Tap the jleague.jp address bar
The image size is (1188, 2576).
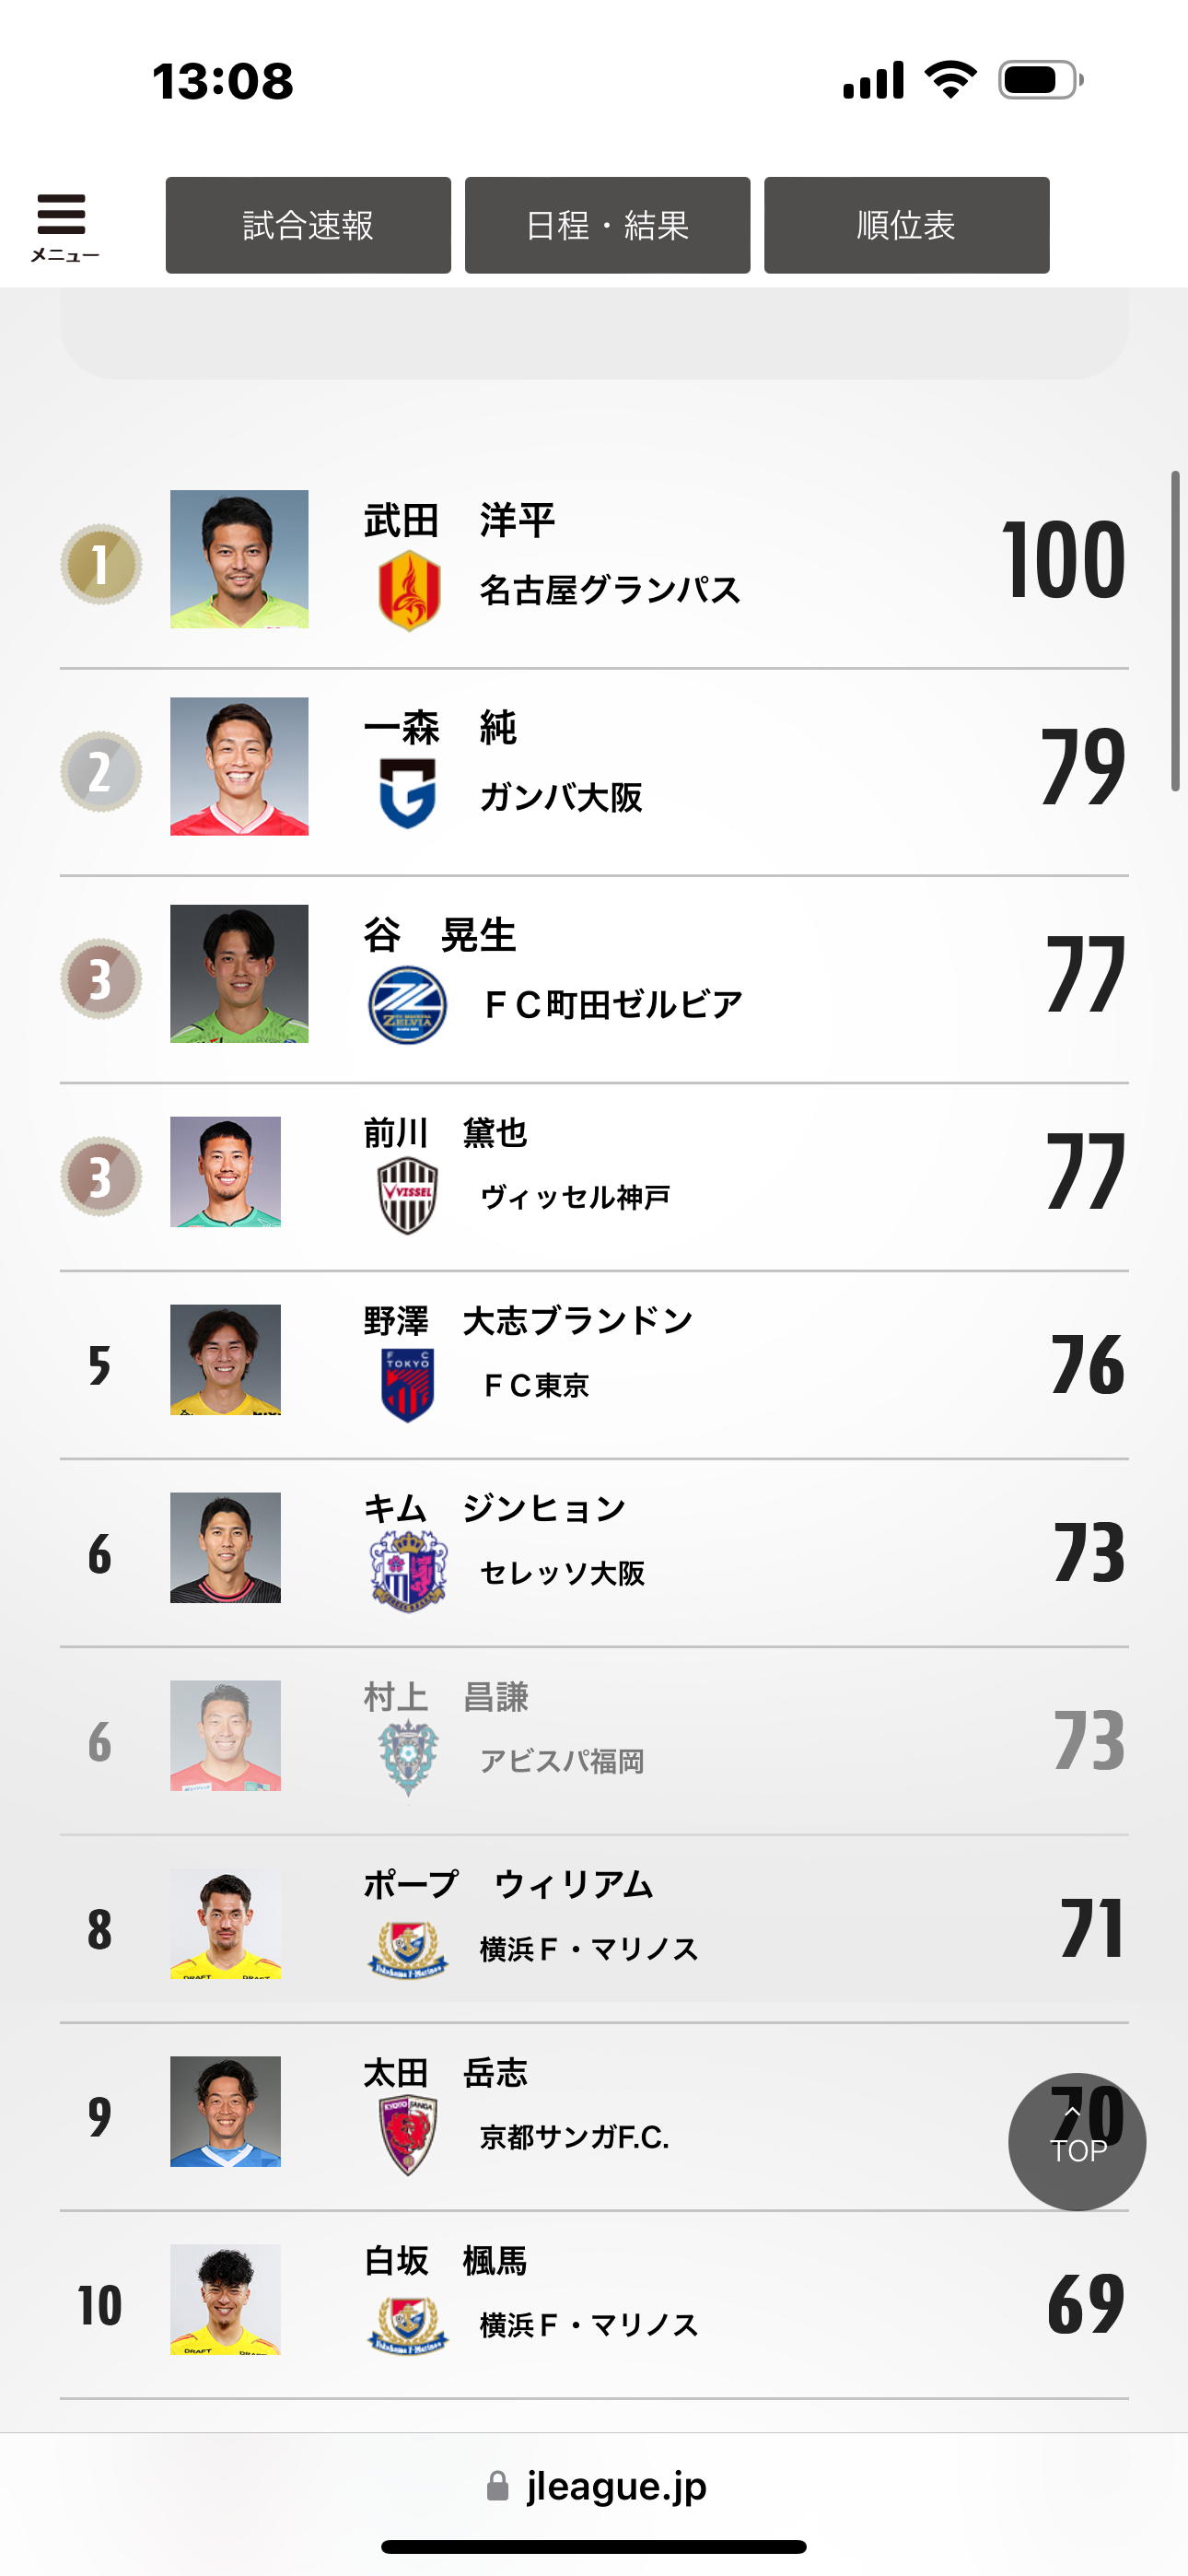click(x=596, y=2486)
